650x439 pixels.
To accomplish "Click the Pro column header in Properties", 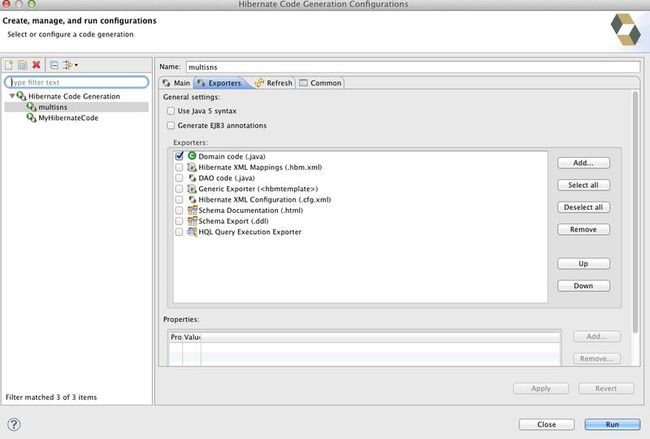I will click(176, 337).
